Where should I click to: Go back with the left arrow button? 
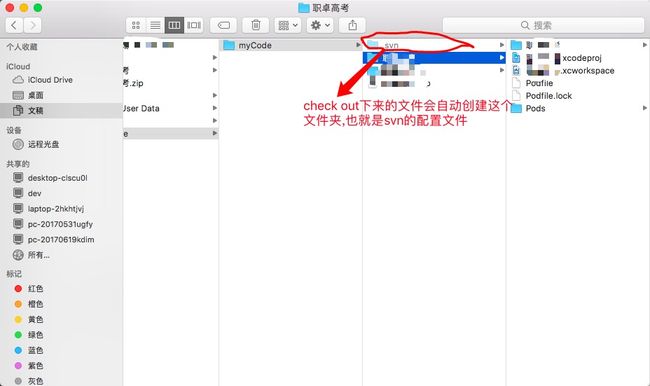pyautogui.click(x=14, y=25)
